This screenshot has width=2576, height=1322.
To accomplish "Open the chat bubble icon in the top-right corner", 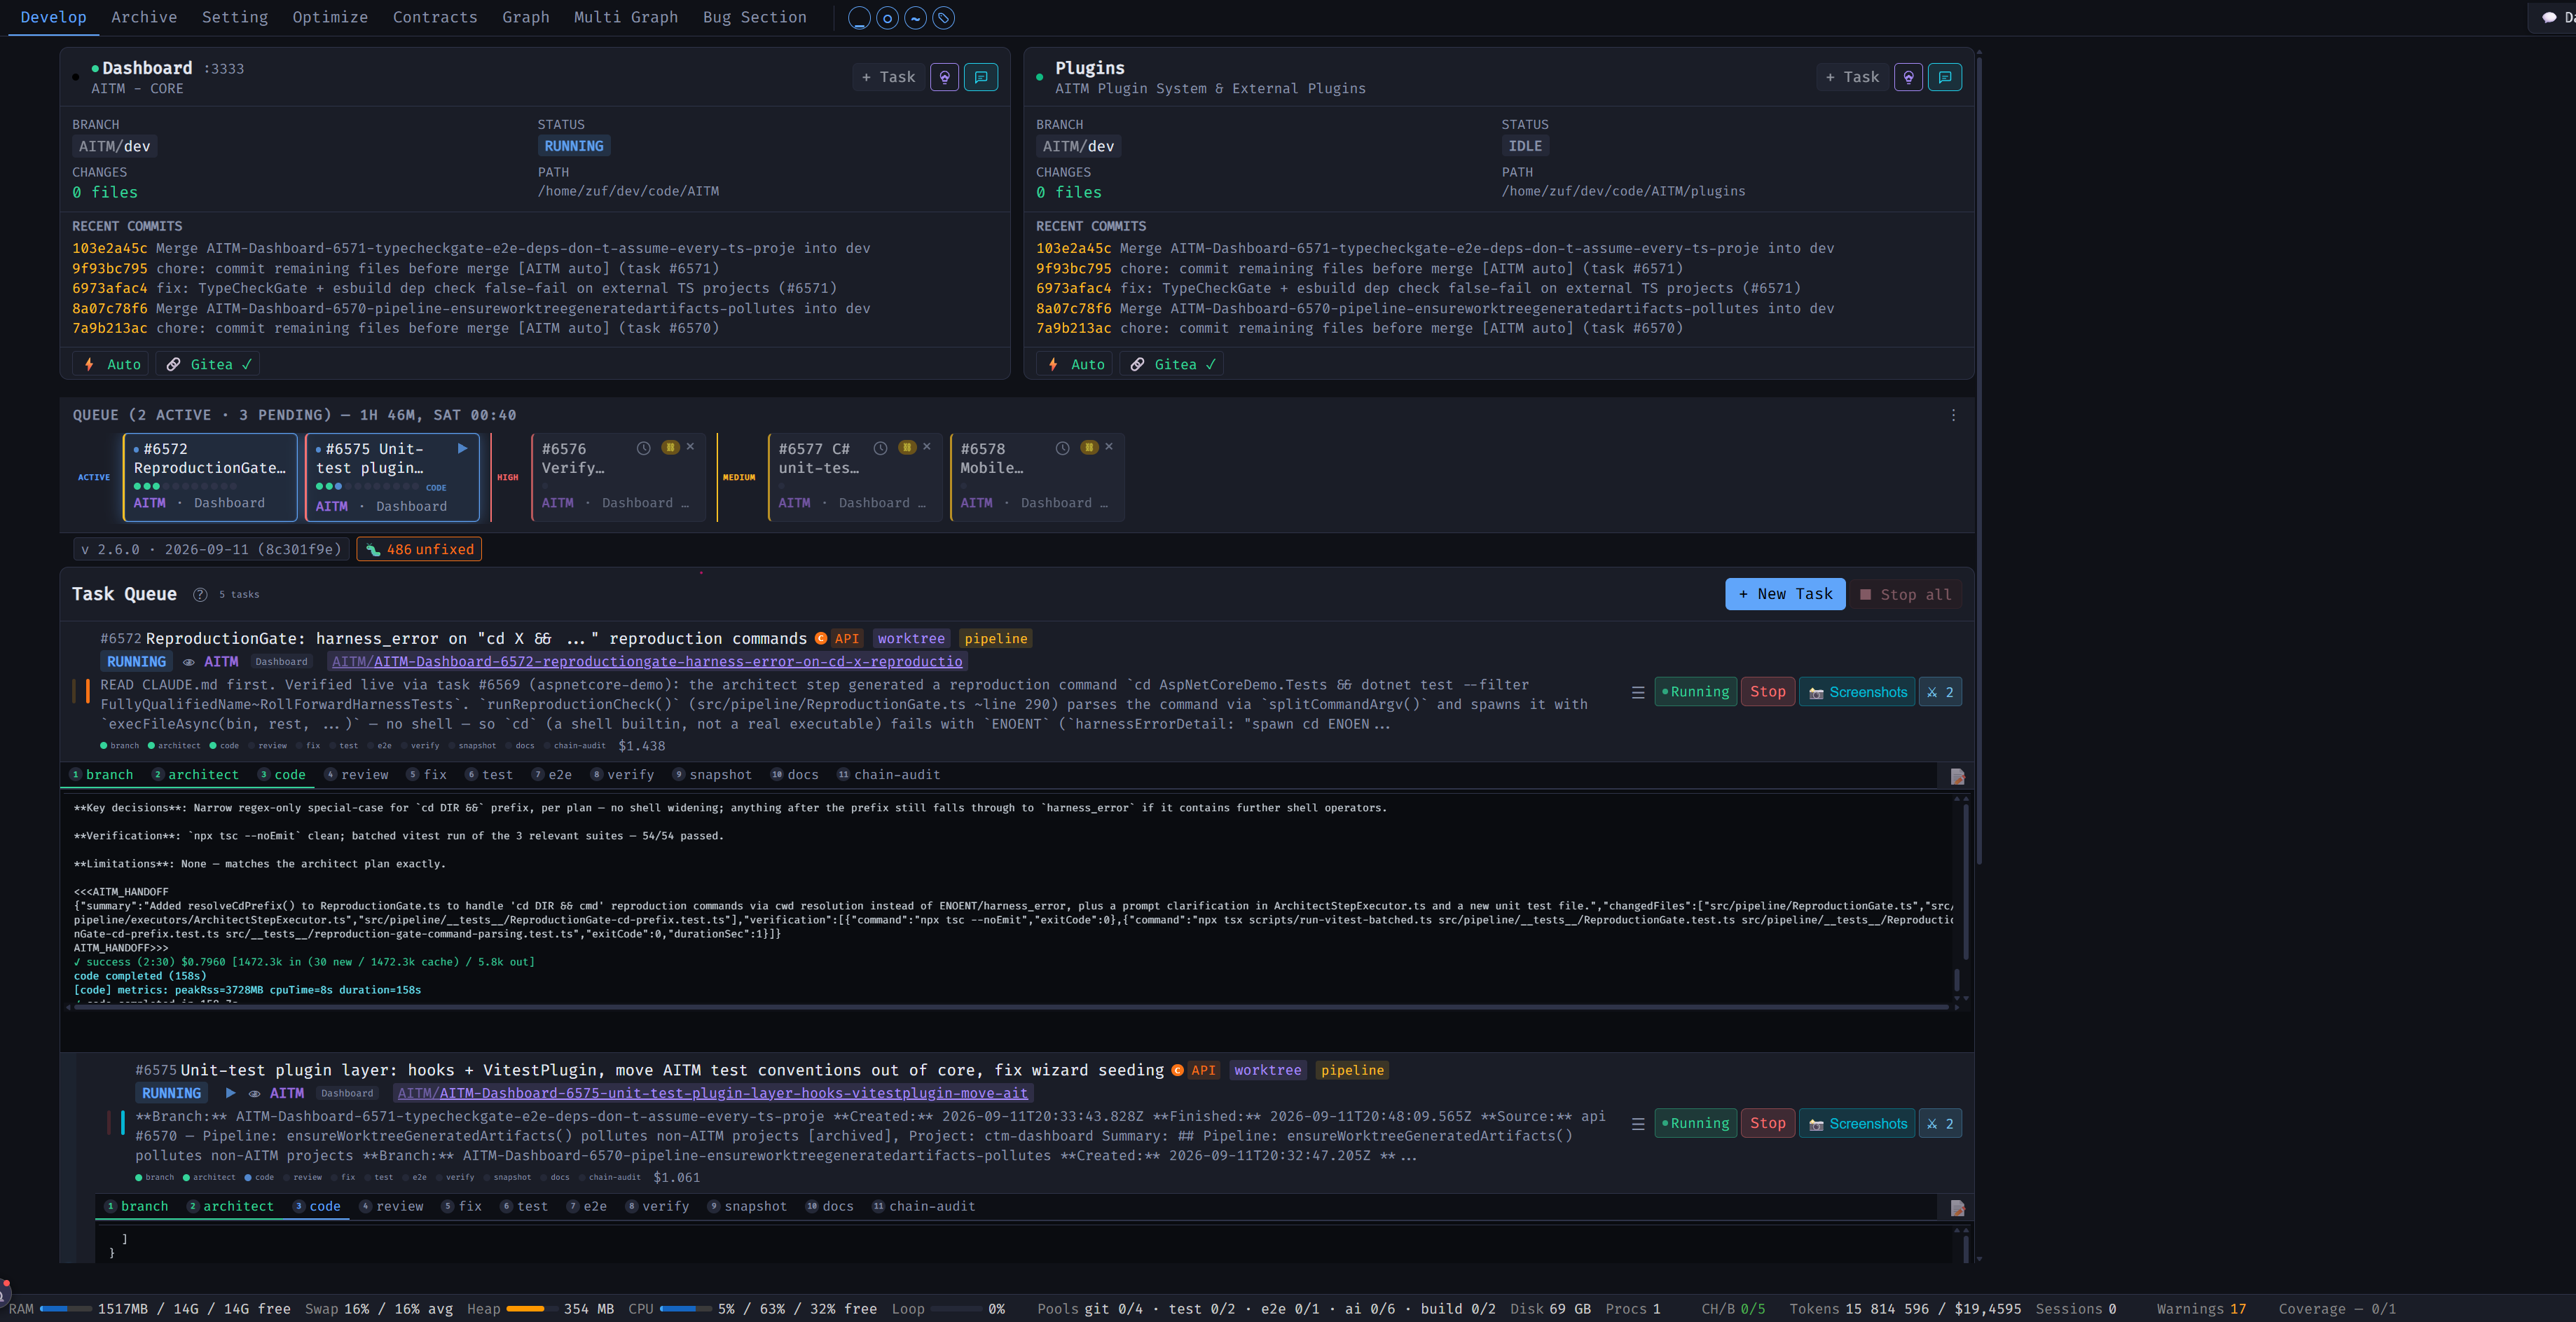I will [2550, 18].
